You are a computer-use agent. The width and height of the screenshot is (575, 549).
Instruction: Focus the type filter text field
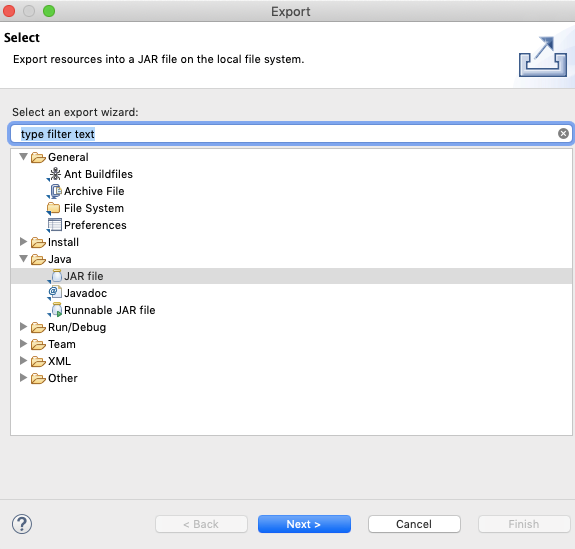coord(290,134)
